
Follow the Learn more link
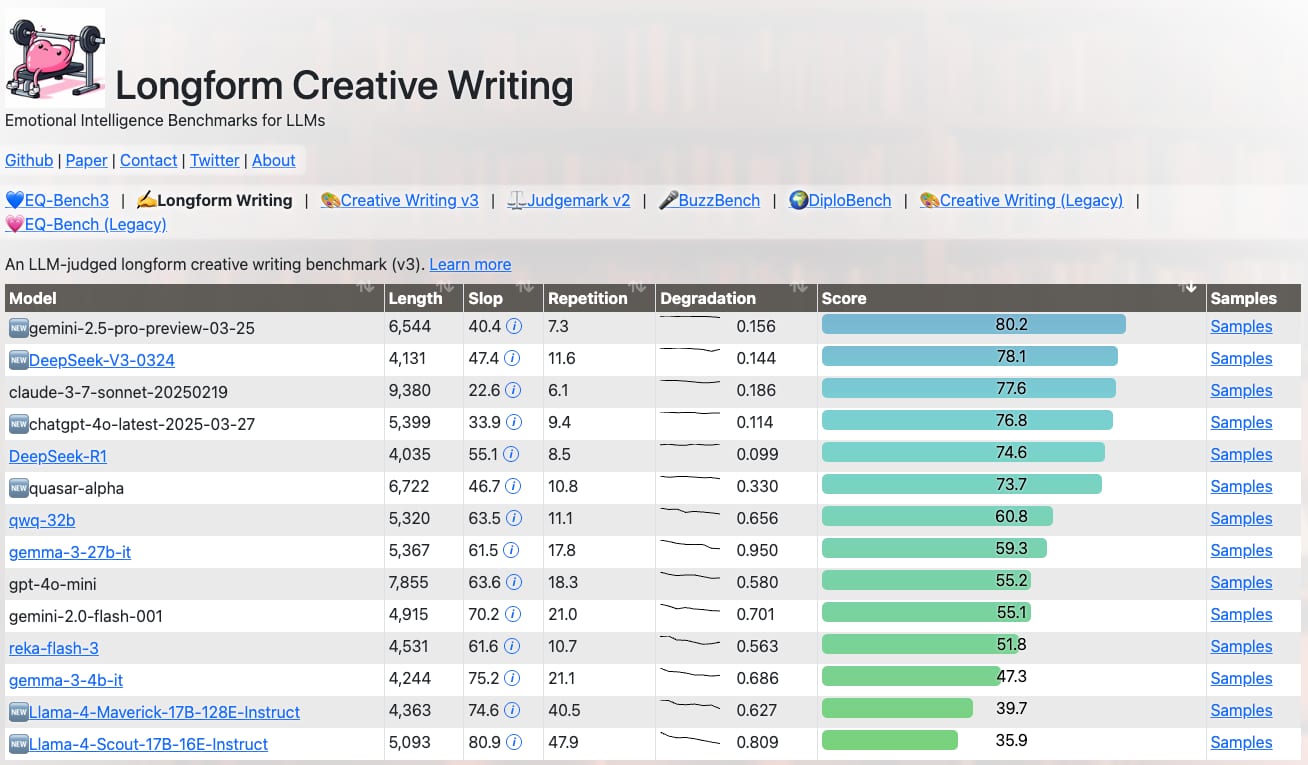click(470, 264)
